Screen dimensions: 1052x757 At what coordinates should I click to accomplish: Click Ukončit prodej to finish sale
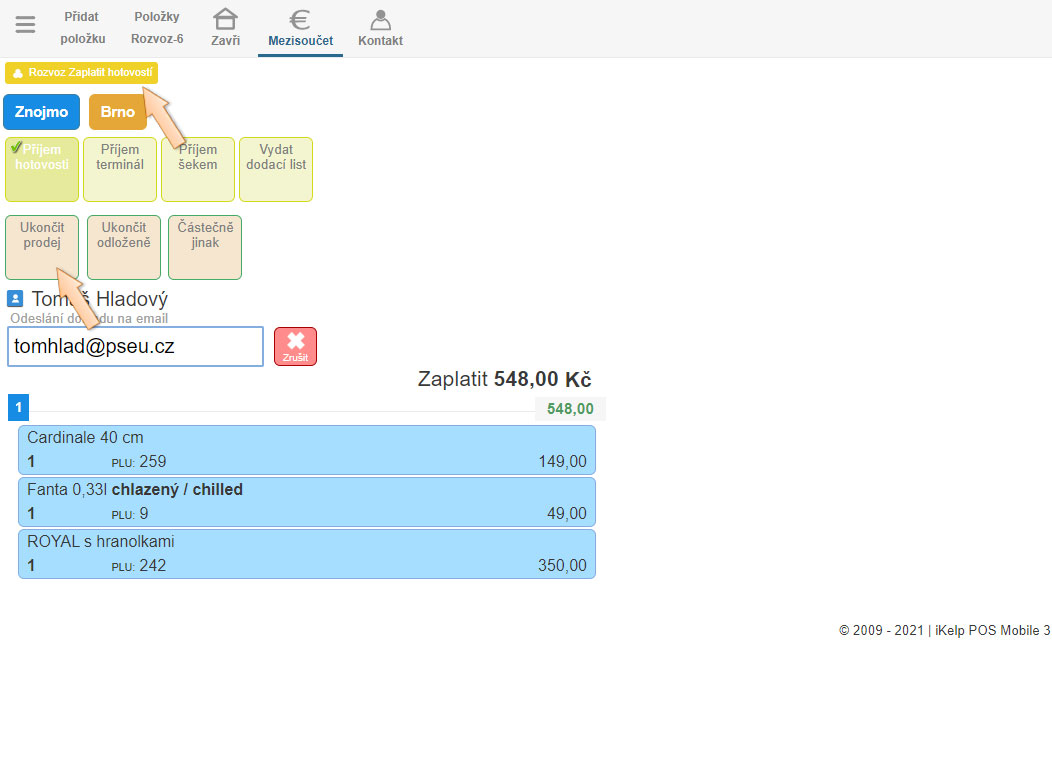(42, 247)
